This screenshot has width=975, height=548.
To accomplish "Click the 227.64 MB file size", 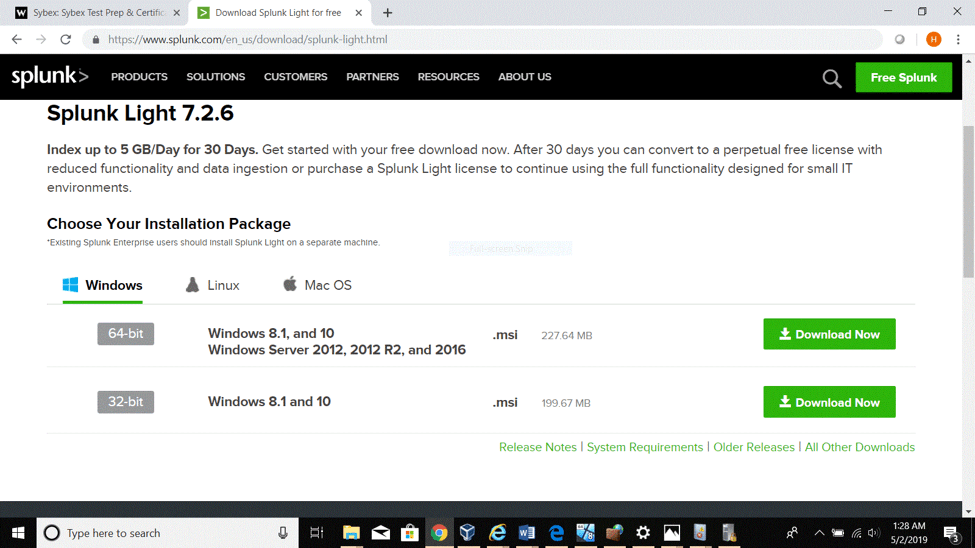I will click(x=566, y=335).
